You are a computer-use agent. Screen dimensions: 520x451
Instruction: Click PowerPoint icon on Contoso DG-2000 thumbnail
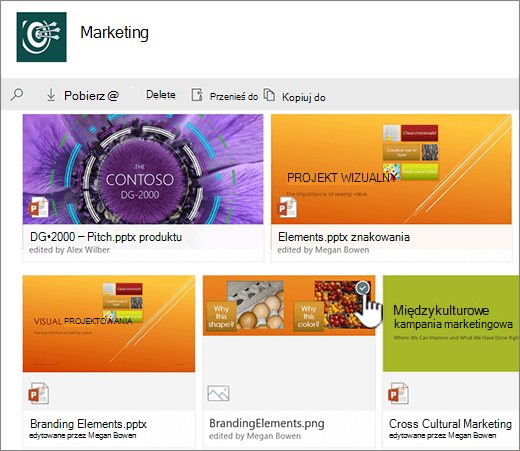click(38, 207)
